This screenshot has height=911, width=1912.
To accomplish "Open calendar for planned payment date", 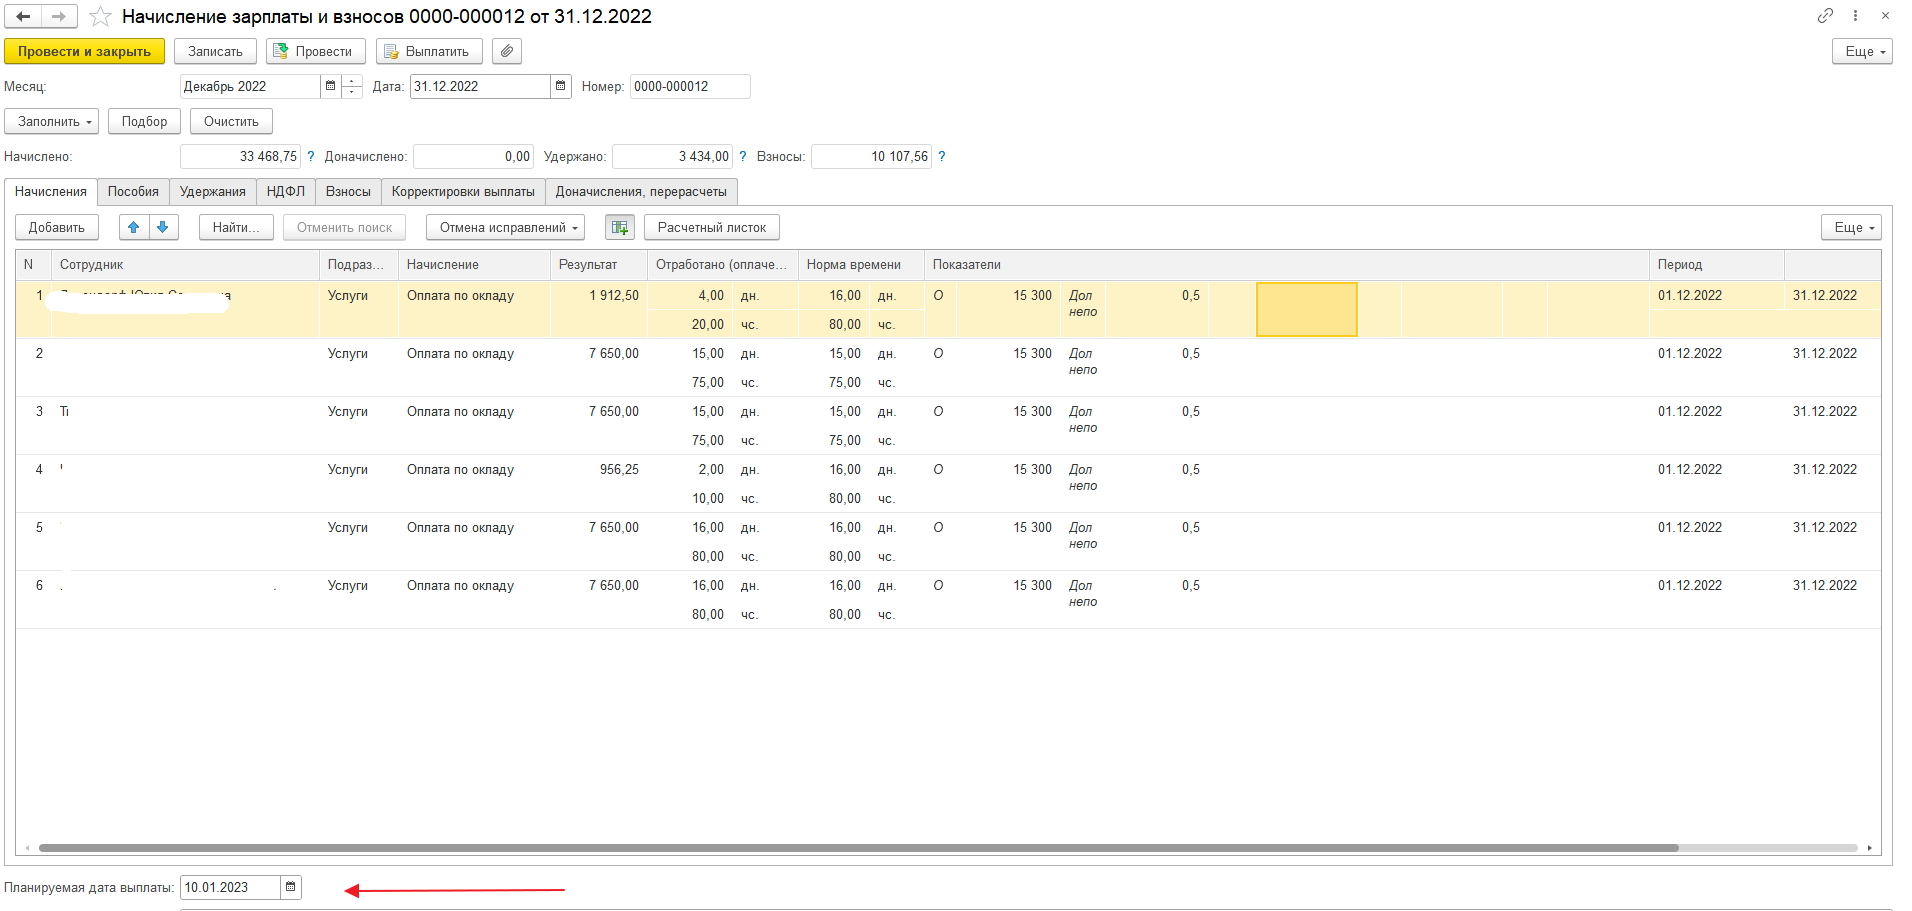I will pyautogui.click(x=290, y=887).
